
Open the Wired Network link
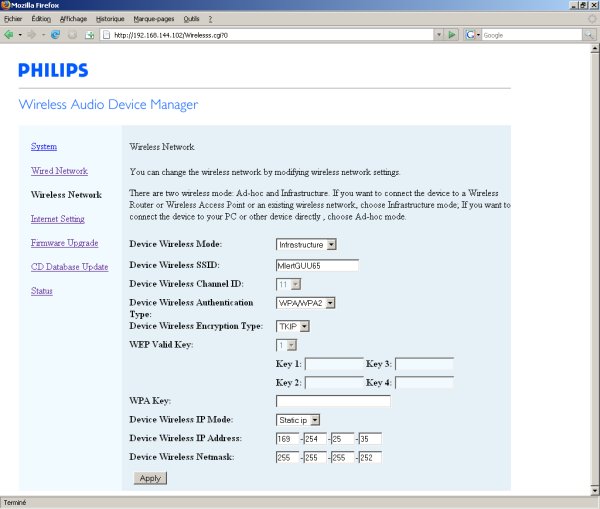59,171
